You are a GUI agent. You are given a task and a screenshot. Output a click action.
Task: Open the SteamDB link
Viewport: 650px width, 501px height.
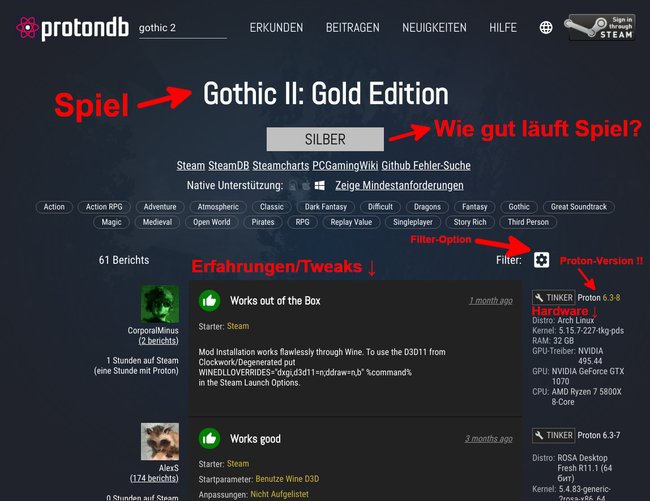coord(228,165)
